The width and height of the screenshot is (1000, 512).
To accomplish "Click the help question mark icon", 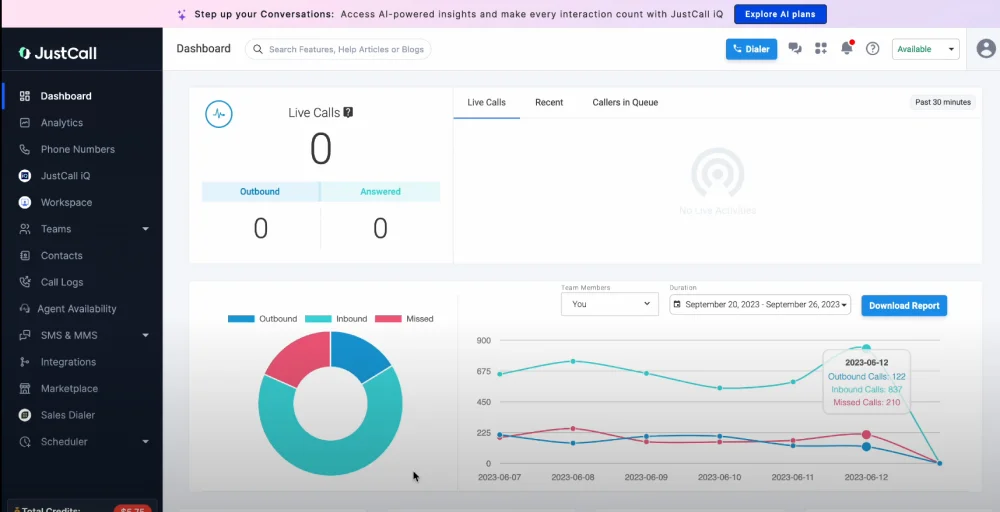I will click(872, 48).
